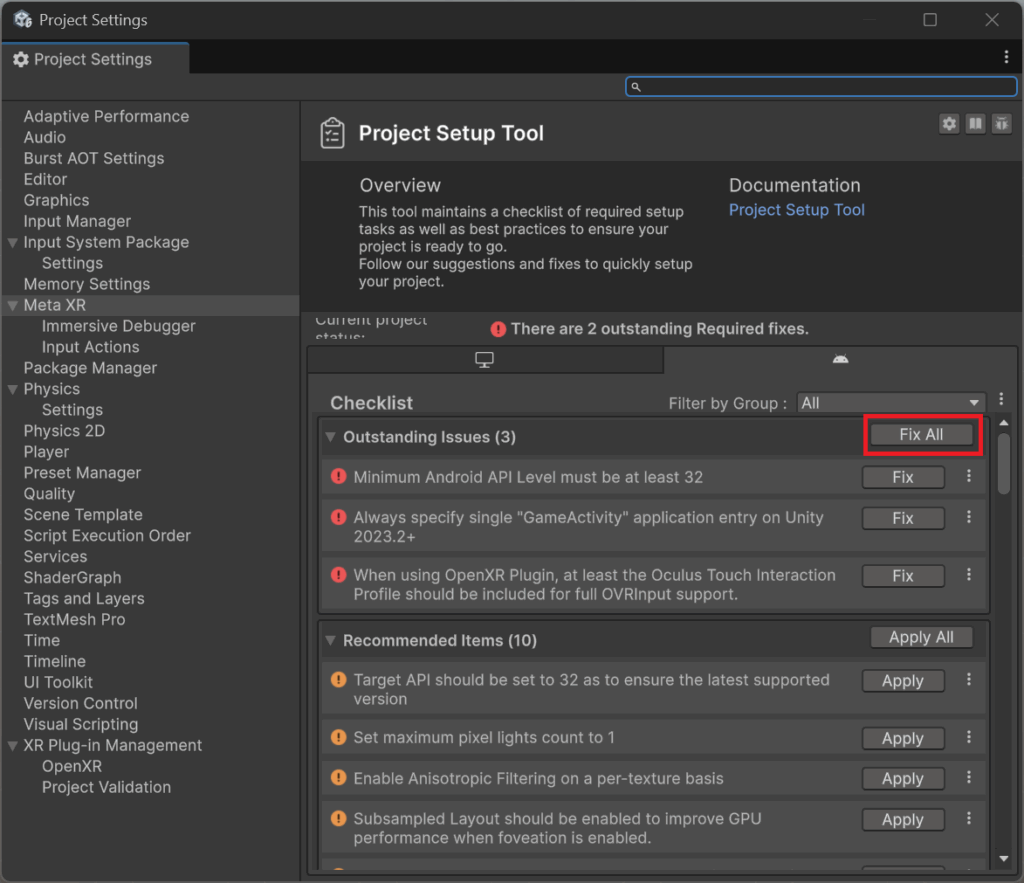This screenshot has width=1024, height=883.
Task: Open the three-dot menu of Project Settings tab bar
Action: (1006, 57)
